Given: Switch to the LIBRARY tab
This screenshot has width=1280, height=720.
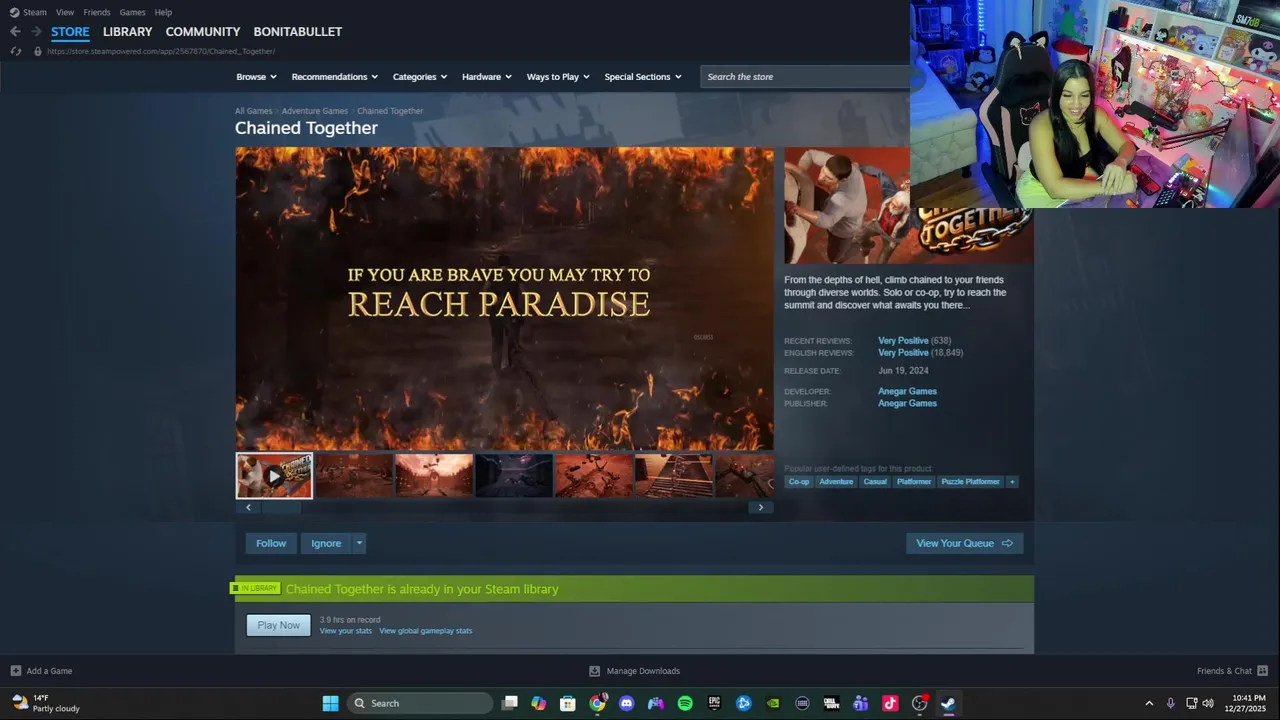Looking at the screenshot, I should tap(128, 32).
